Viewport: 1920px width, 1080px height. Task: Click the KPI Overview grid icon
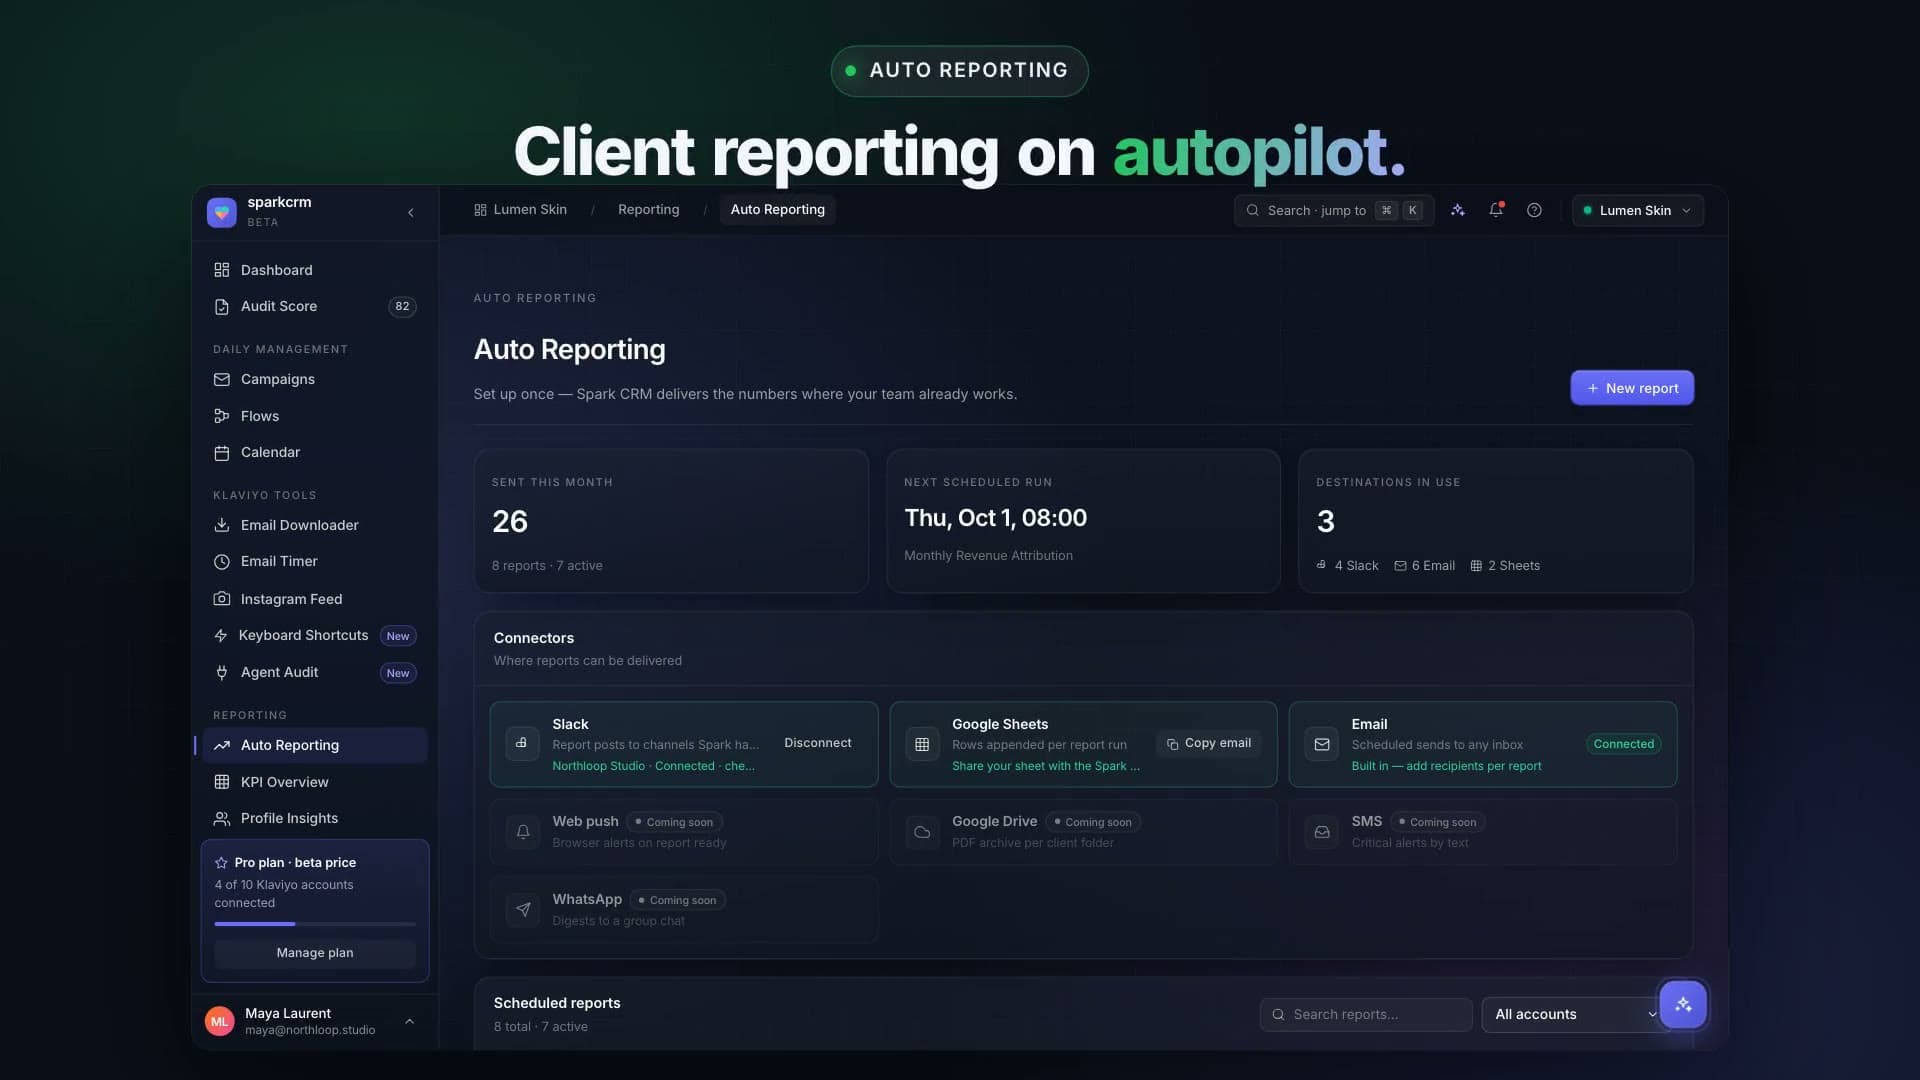222,782
